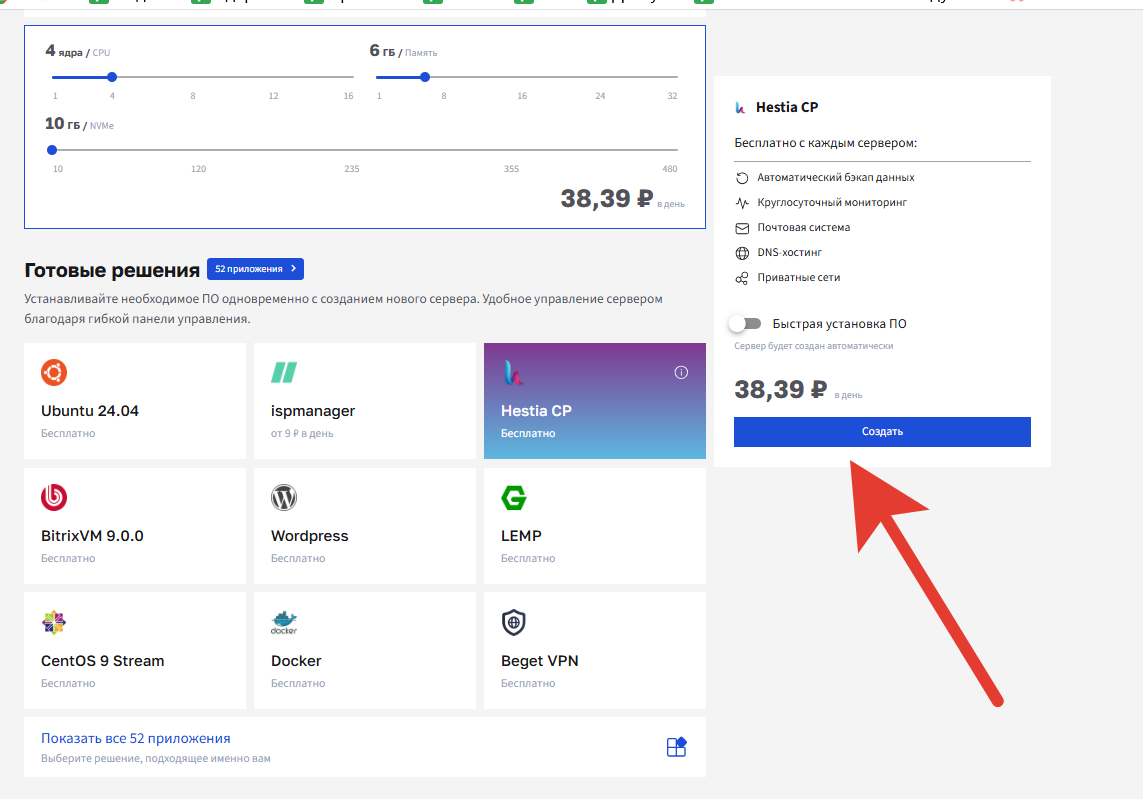Choose the Wordpress logo icon
Image resolution: width=1143 pixels, height=799 pixels.
click(x=284, y=497)
